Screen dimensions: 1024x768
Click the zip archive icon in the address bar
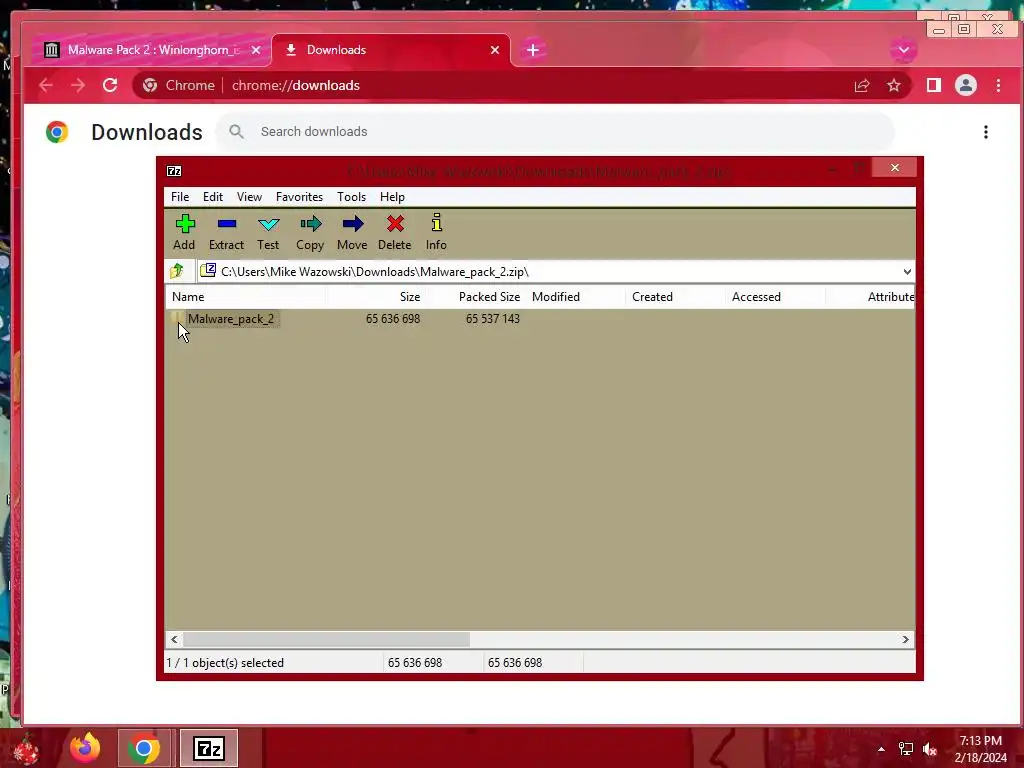click(x=208, y=270)
